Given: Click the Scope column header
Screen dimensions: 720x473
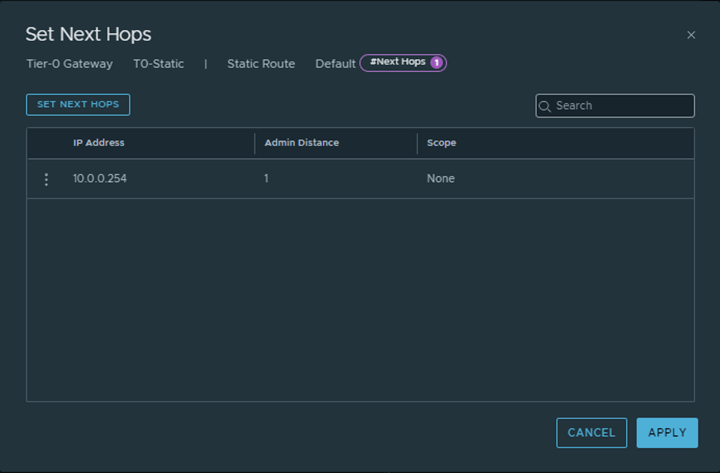Looking at the screenshot, I should pyautogui.click(x=441, y=143).
